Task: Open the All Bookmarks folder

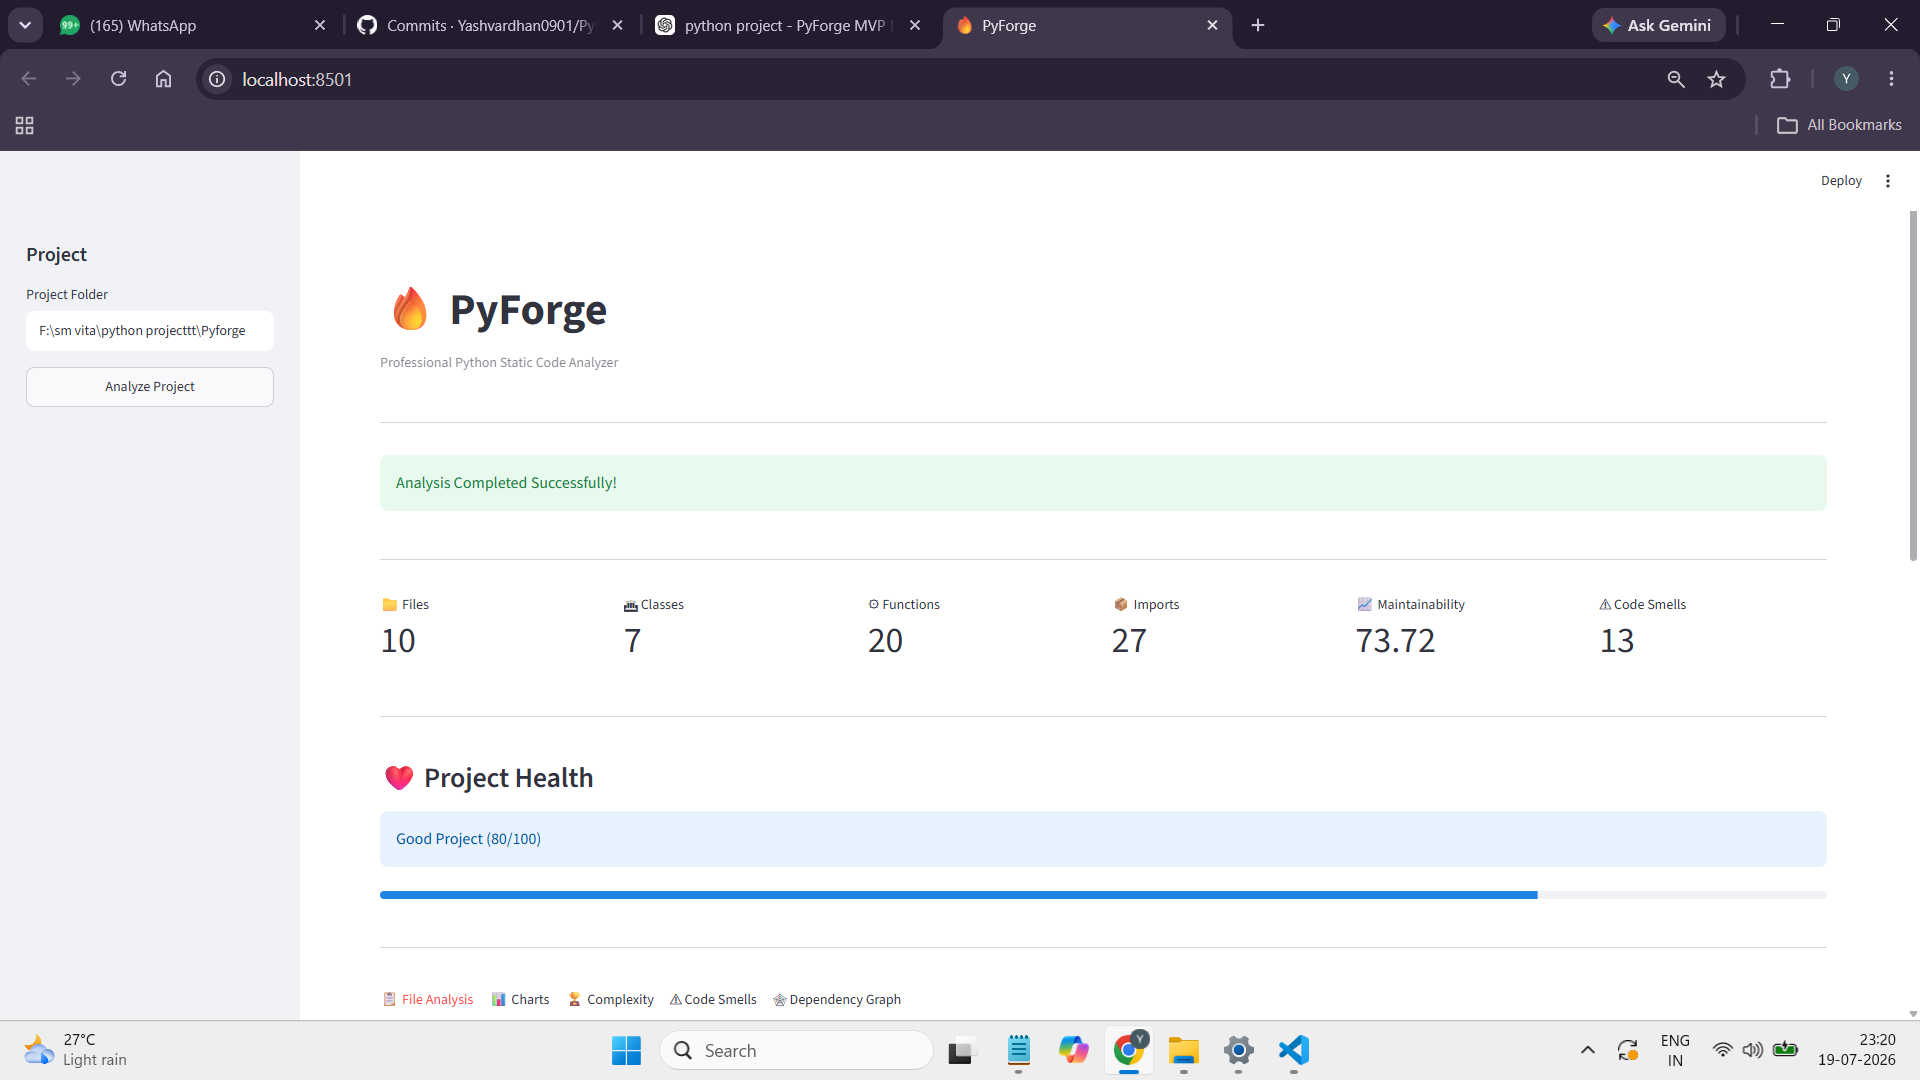Action: [1839, 125]
